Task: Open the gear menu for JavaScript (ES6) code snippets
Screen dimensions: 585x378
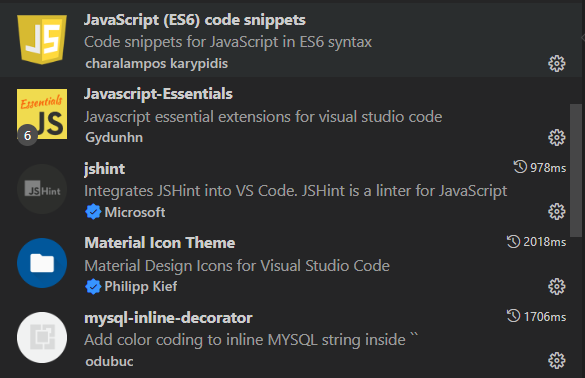Action: coord(557,64)
